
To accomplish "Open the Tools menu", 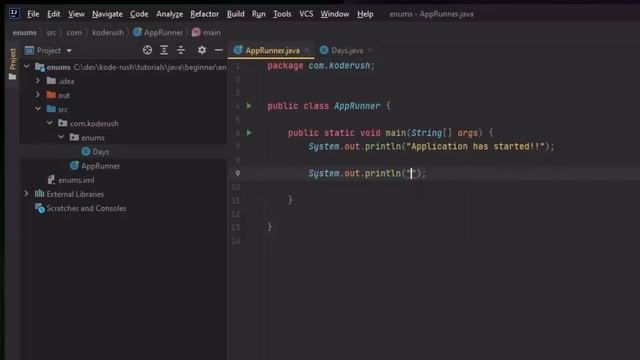I will (x=282, y=14).
